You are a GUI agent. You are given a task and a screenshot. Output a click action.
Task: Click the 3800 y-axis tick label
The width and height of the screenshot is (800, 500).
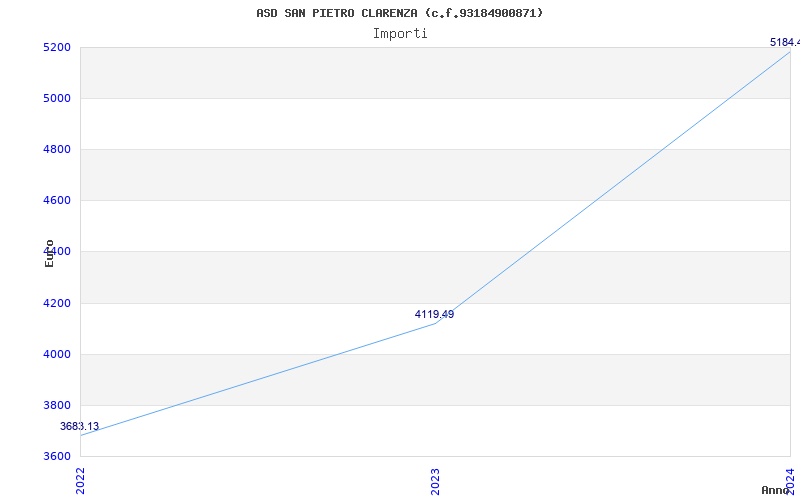pos(56,406)
